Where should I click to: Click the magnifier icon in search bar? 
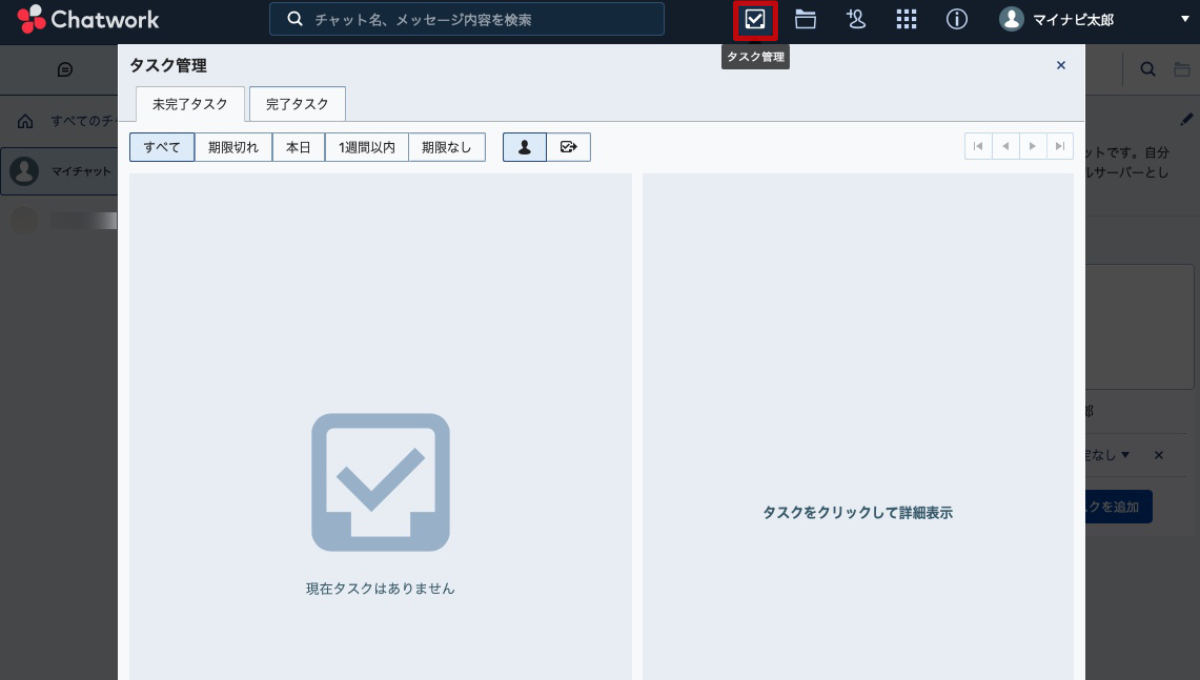[x=294, y=19]
